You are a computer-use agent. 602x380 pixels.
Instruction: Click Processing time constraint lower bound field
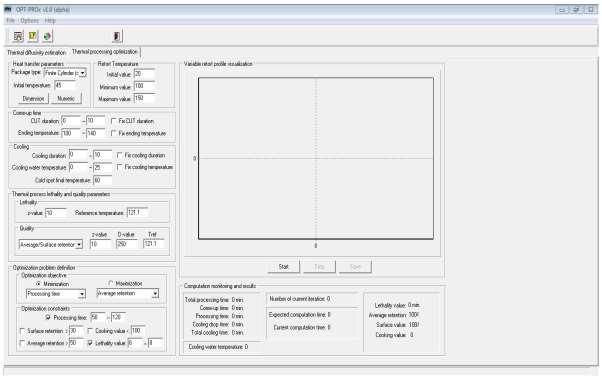98,317
